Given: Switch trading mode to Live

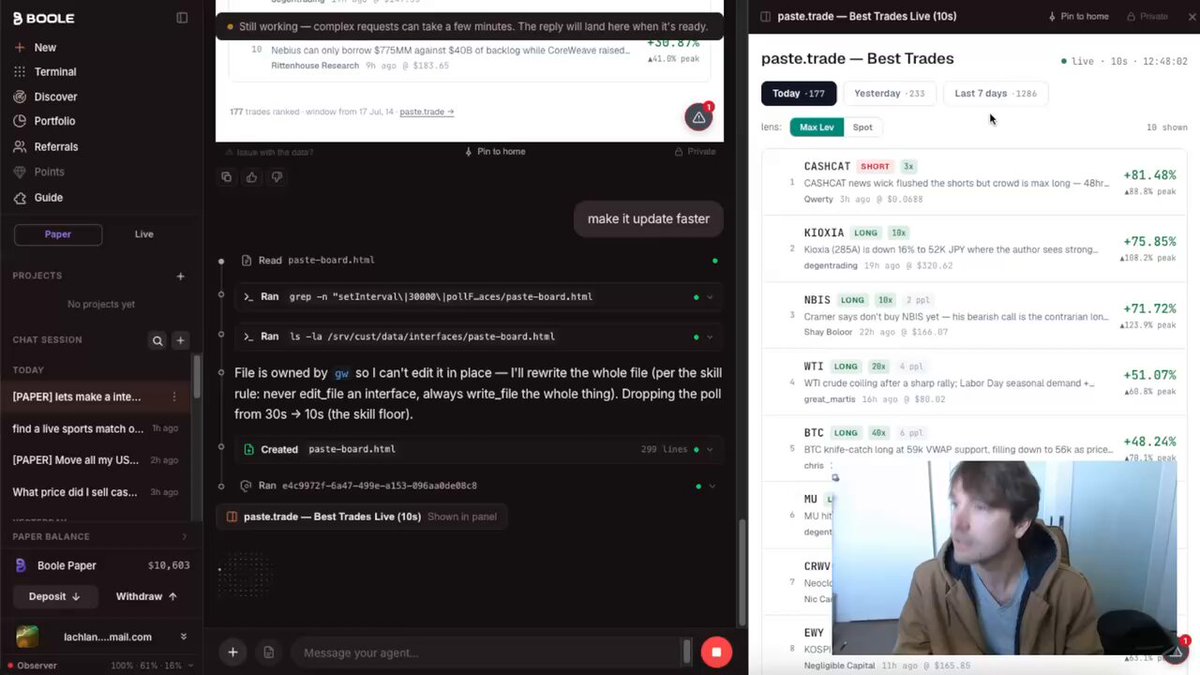Looking at the screenshot, I should (x=144, y=235).
